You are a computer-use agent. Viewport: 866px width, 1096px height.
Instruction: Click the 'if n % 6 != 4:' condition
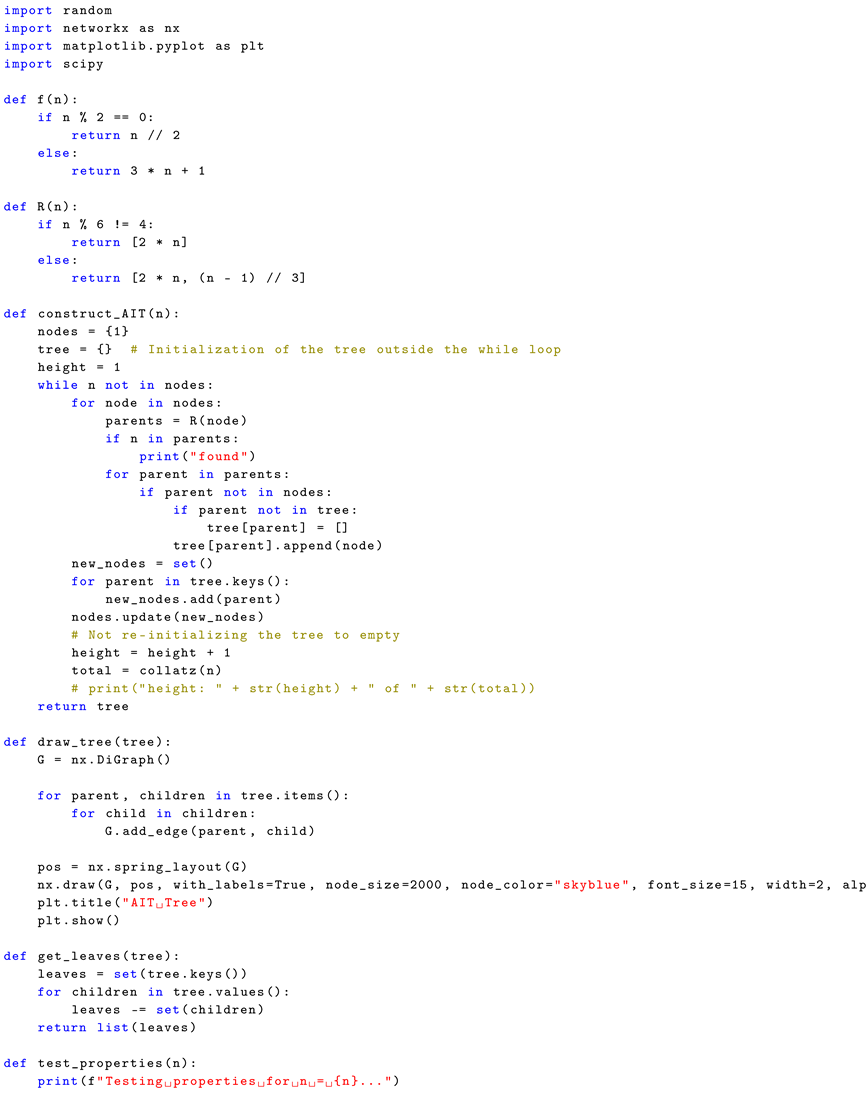click(96, 225)
